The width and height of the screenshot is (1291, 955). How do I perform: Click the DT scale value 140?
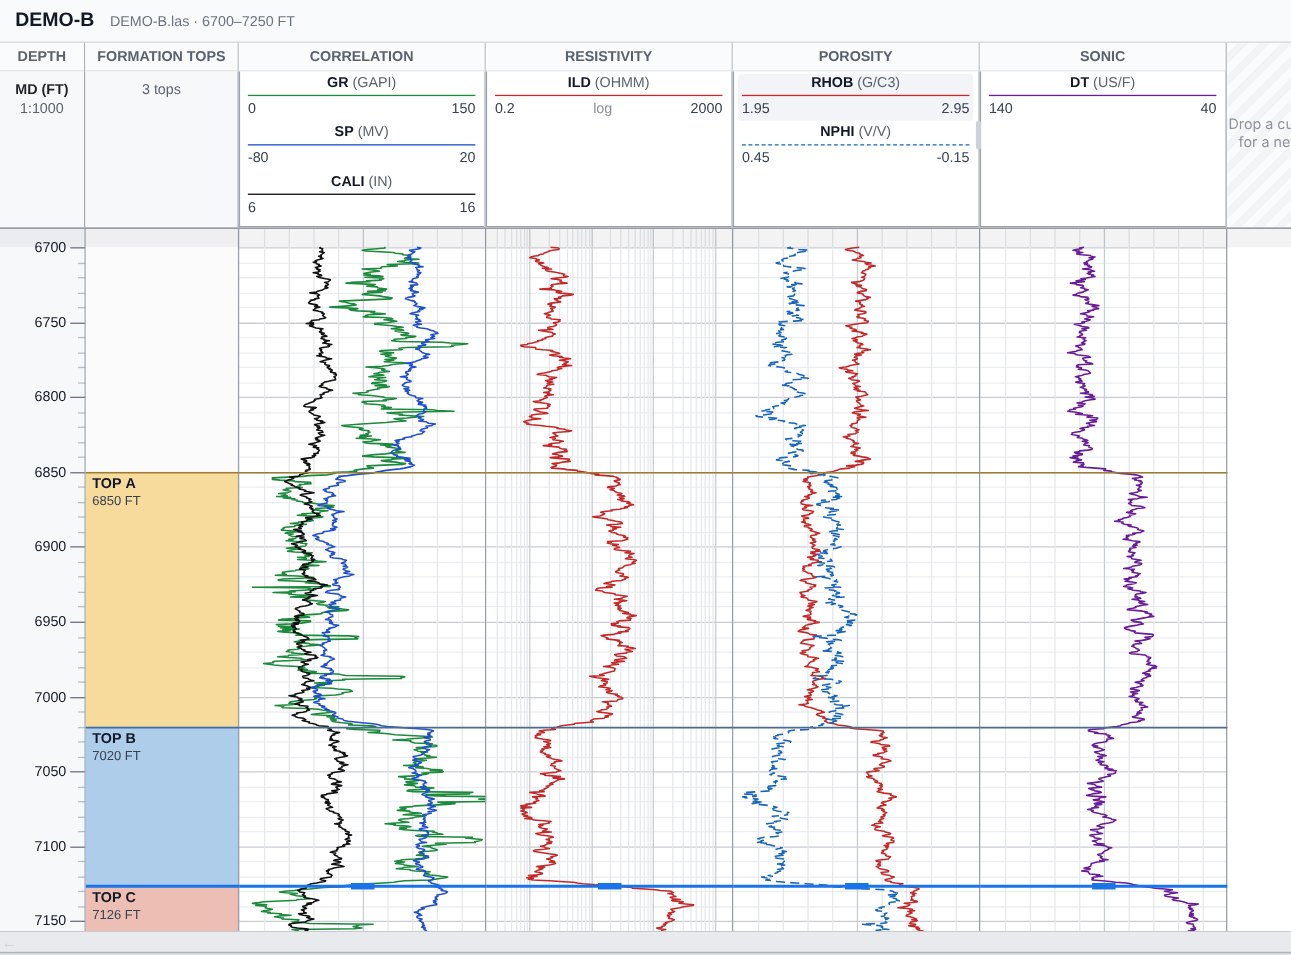pos(1001,108)
